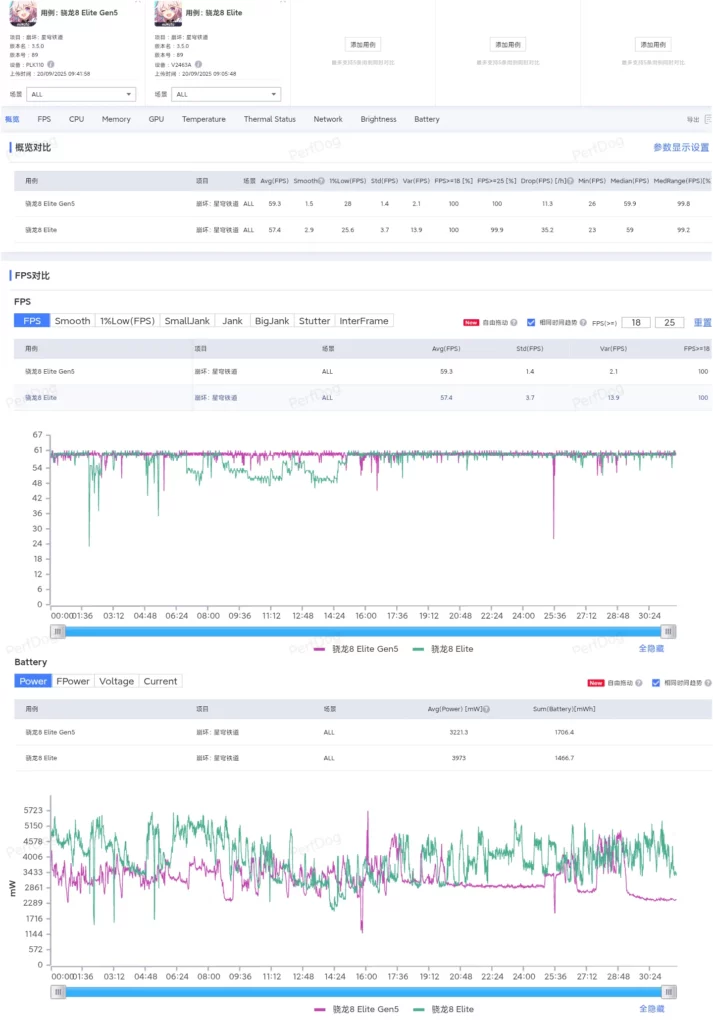Click 重置 reset link beside FPS thresholds
This screenshot has height=1024, width=713.
(702, 323)
